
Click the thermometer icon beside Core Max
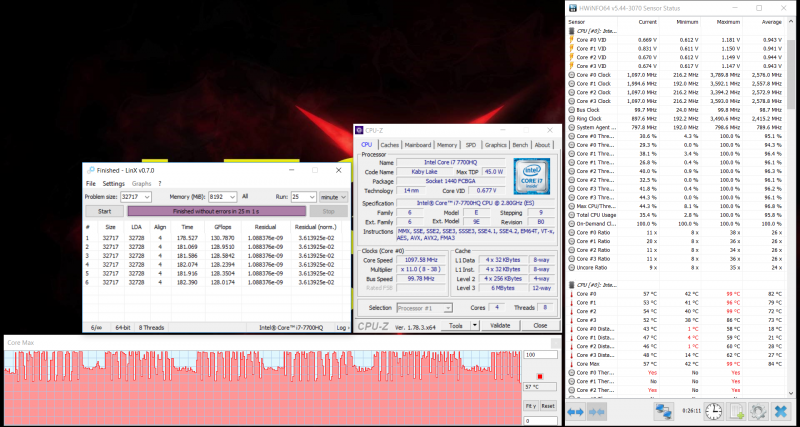[571, 364]
